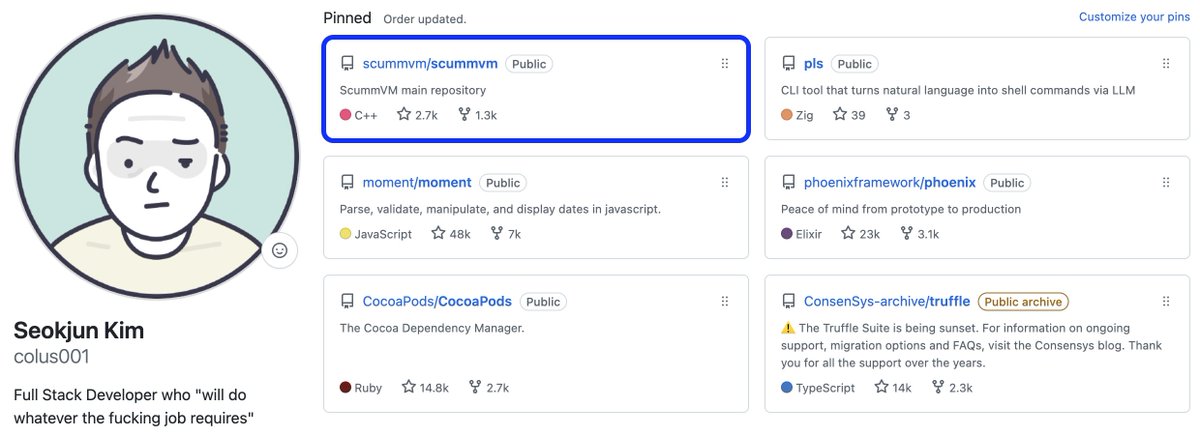Click the repo icon beside pls
This screenshot has width=1200, height=436.
tap(788, 64)
